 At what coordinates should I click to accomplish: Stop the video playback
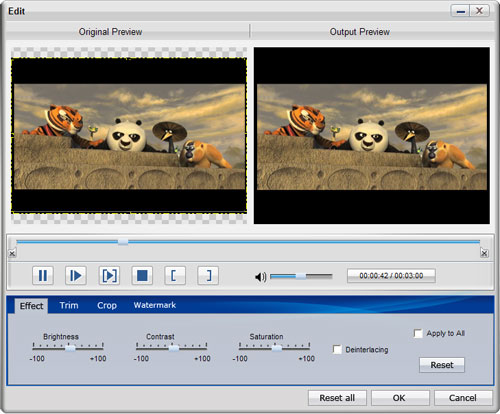click(x=142, y=276)
